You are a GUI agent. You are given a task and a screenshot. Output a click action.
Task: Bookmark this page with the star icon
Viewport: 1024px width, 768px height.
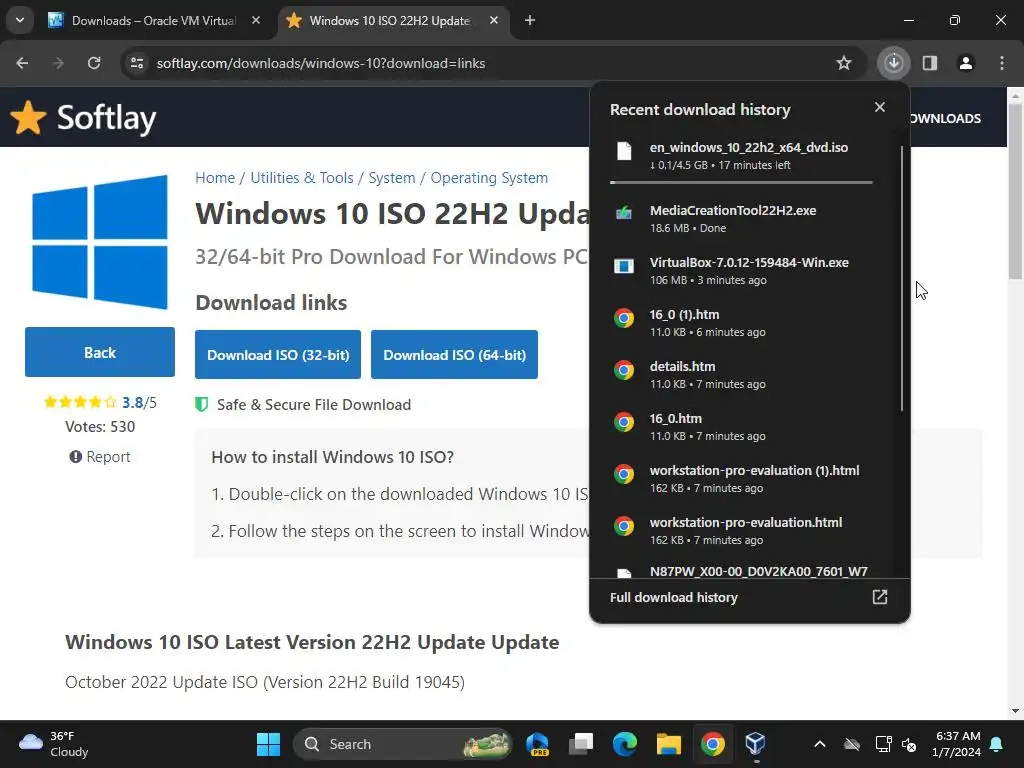pos(844,63)
